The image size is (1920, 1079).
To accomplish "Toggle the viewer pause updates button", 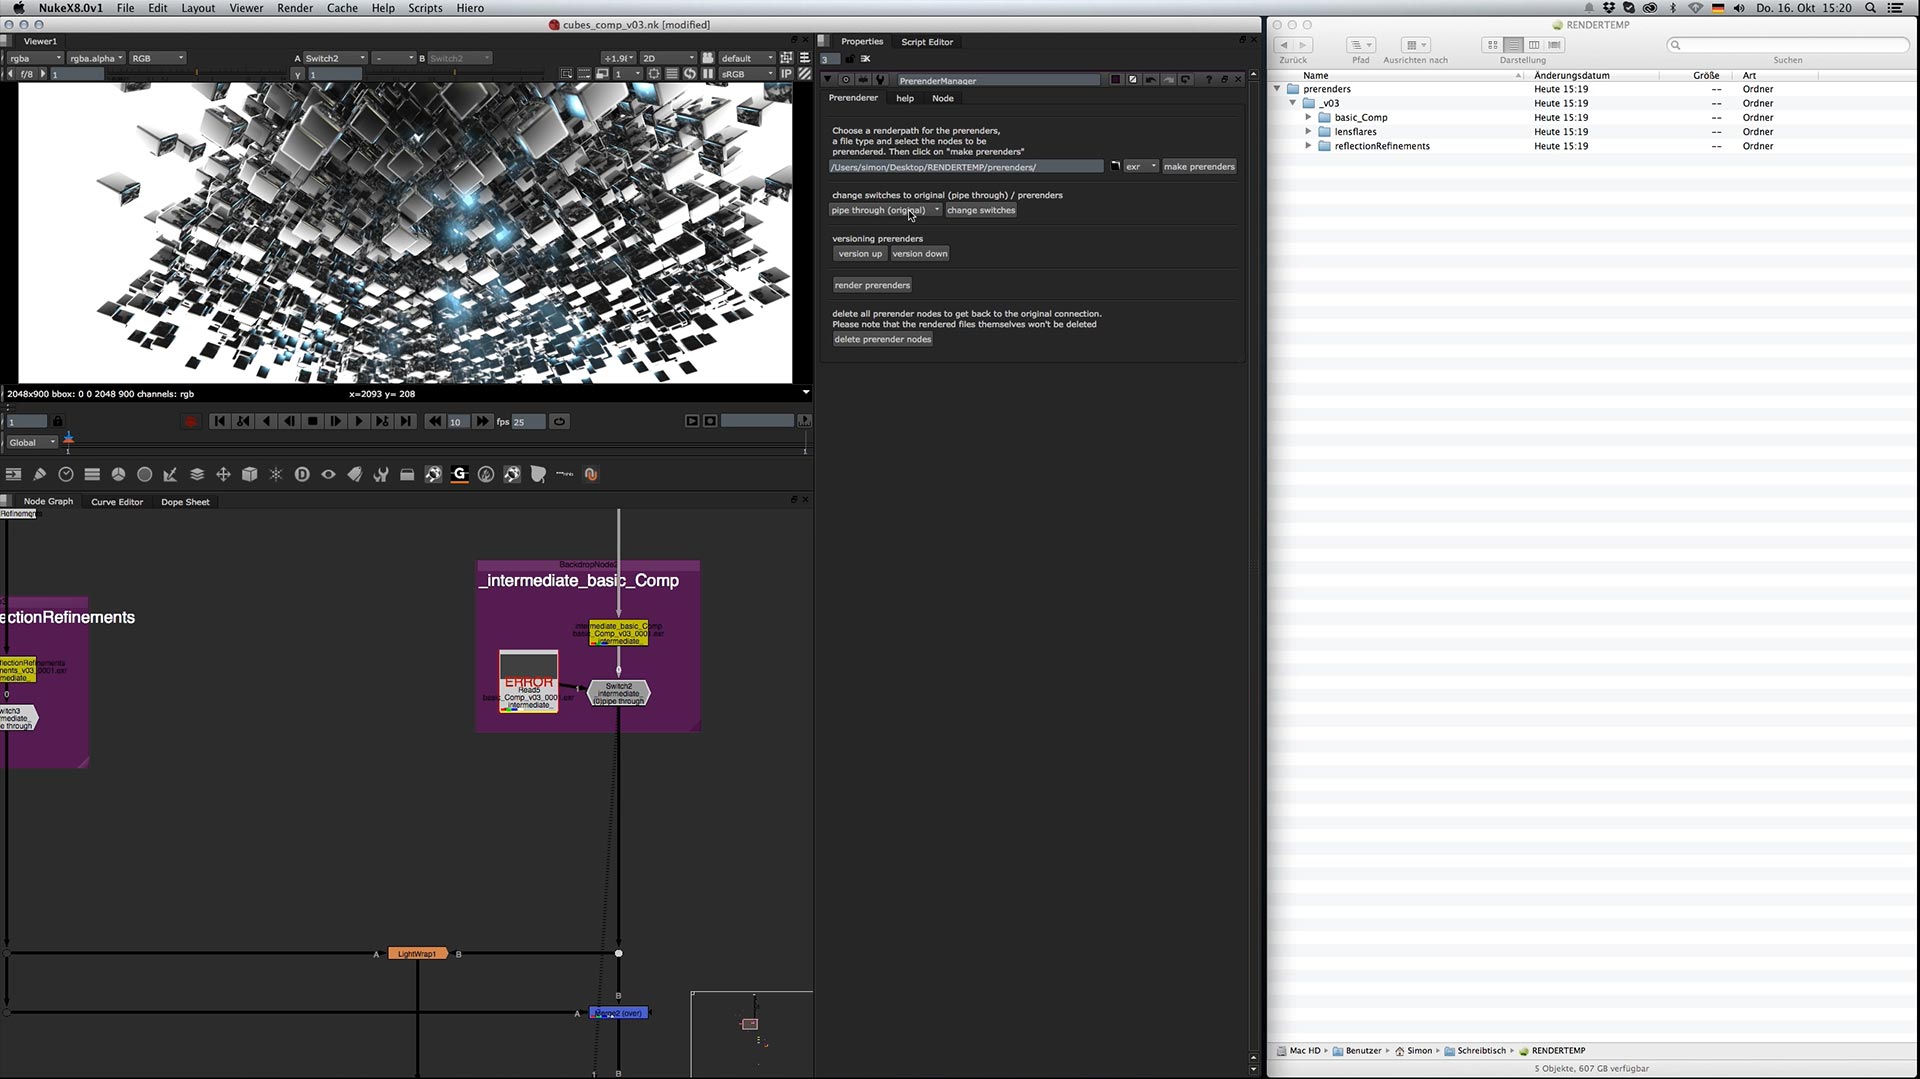I will [x=708, y=74].
